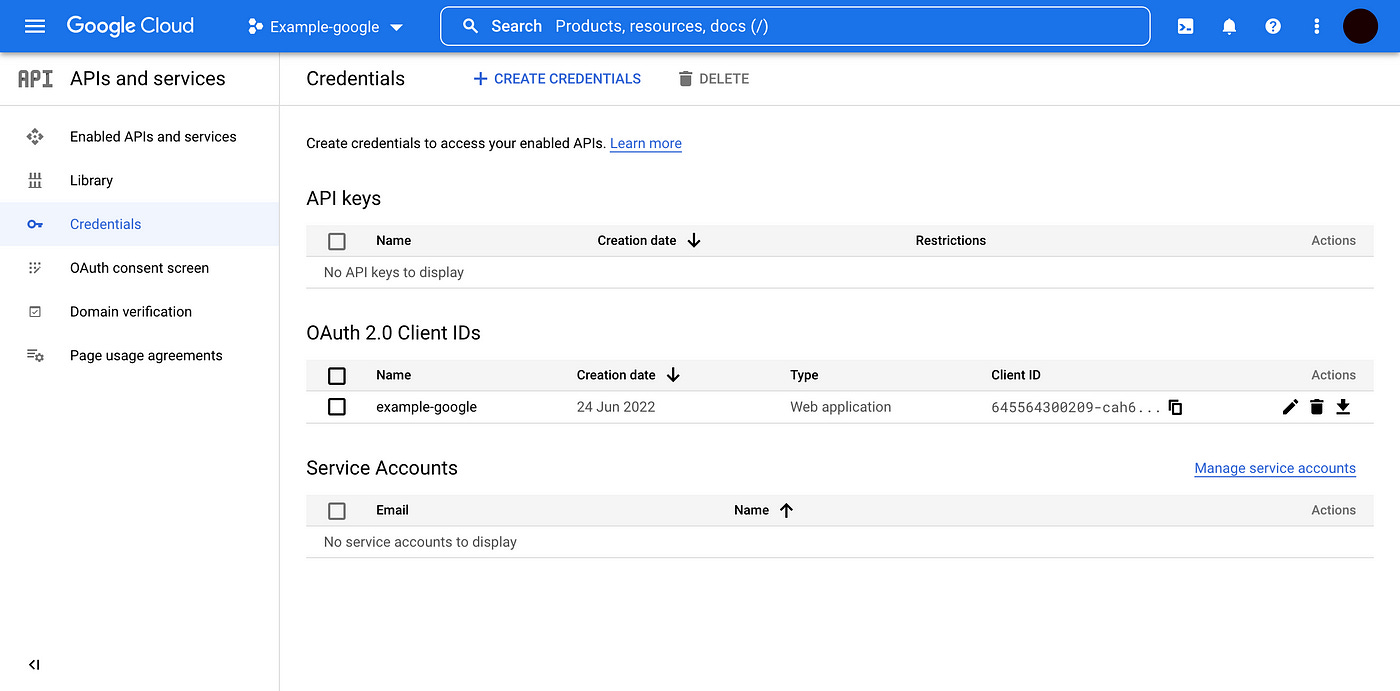Open Manage service accounts link
The image size is (1400, 691).
[1275, 468]
